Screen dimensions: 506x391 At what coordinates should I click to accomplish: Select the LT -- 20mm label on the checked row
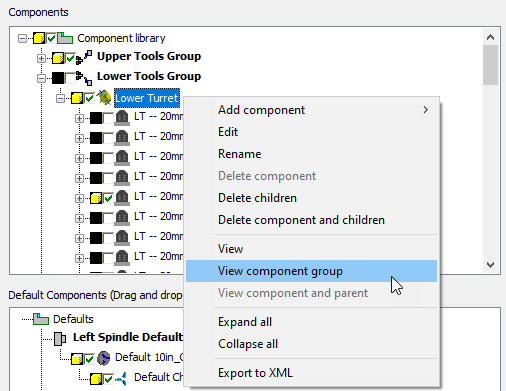pyautogui.click(x=159, y=196)
